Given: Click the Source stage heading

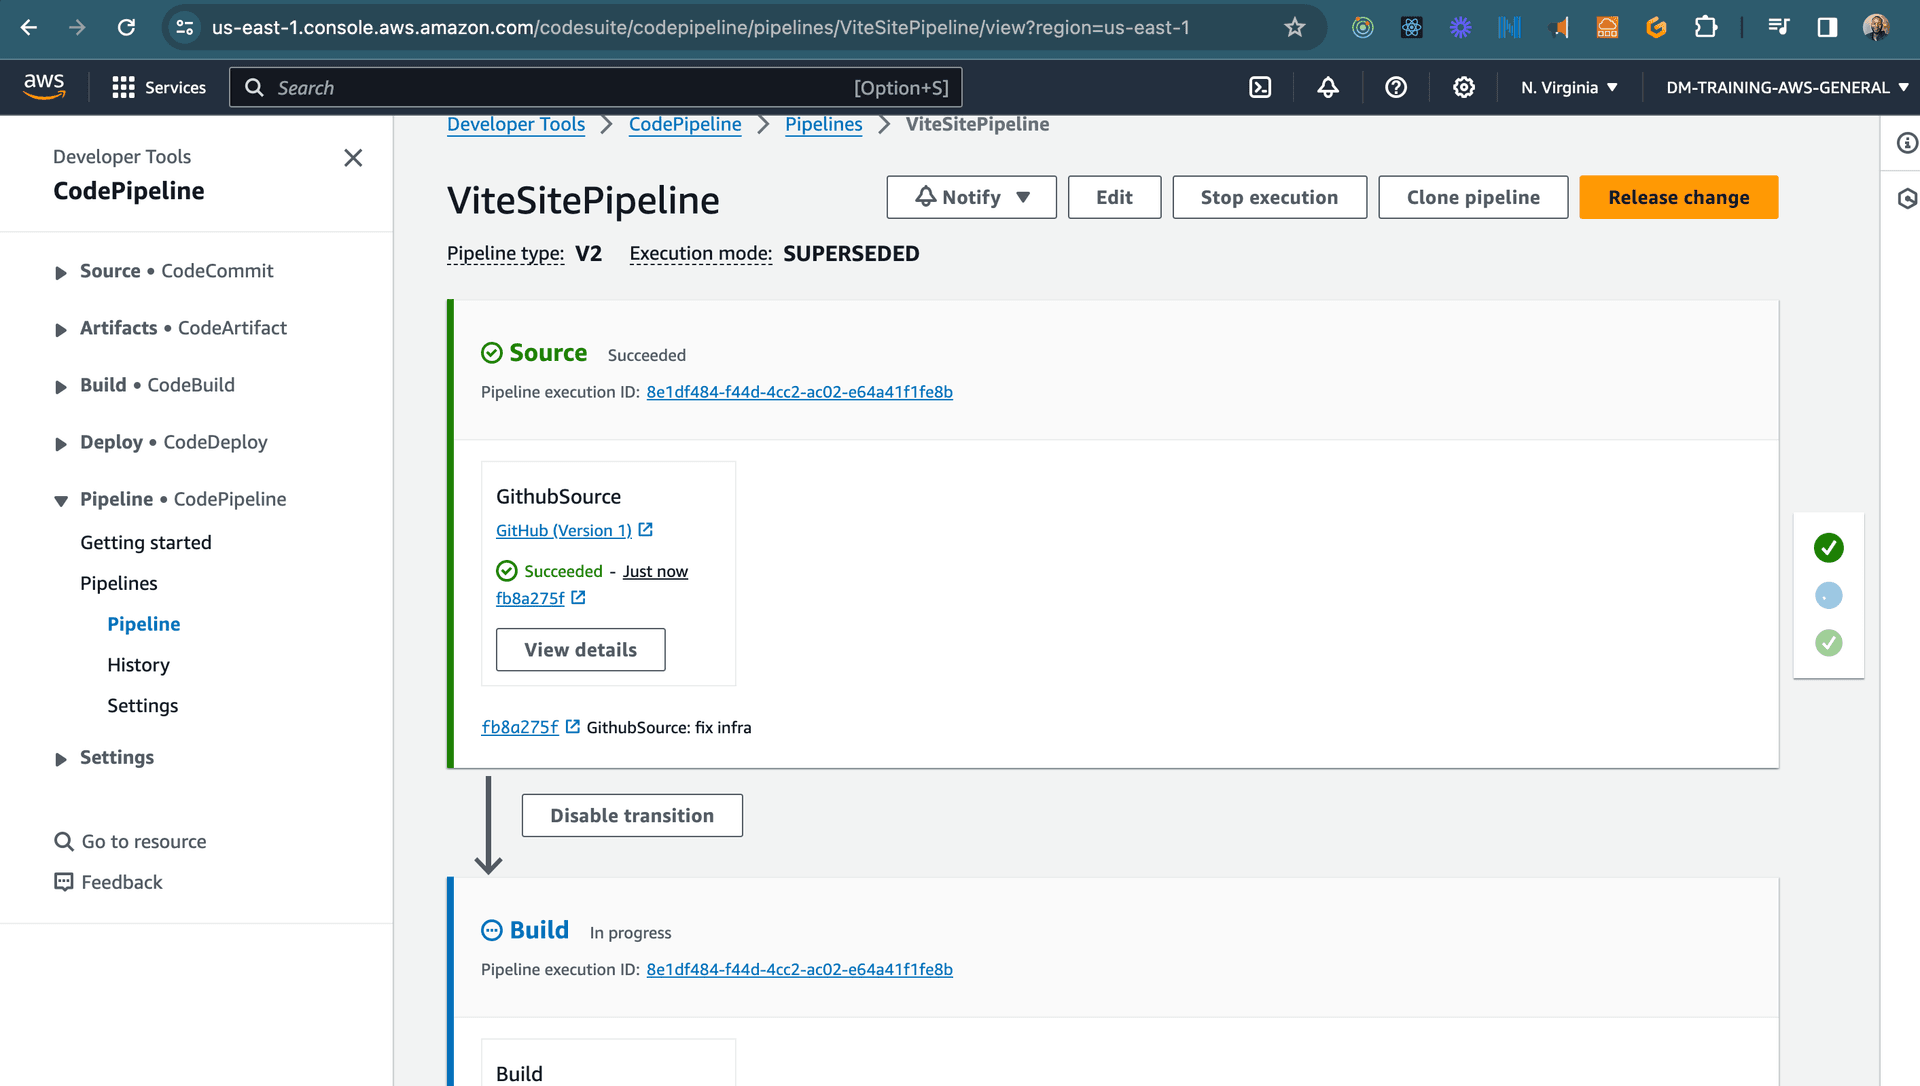Looking at the screenshot, I should 548,353.
